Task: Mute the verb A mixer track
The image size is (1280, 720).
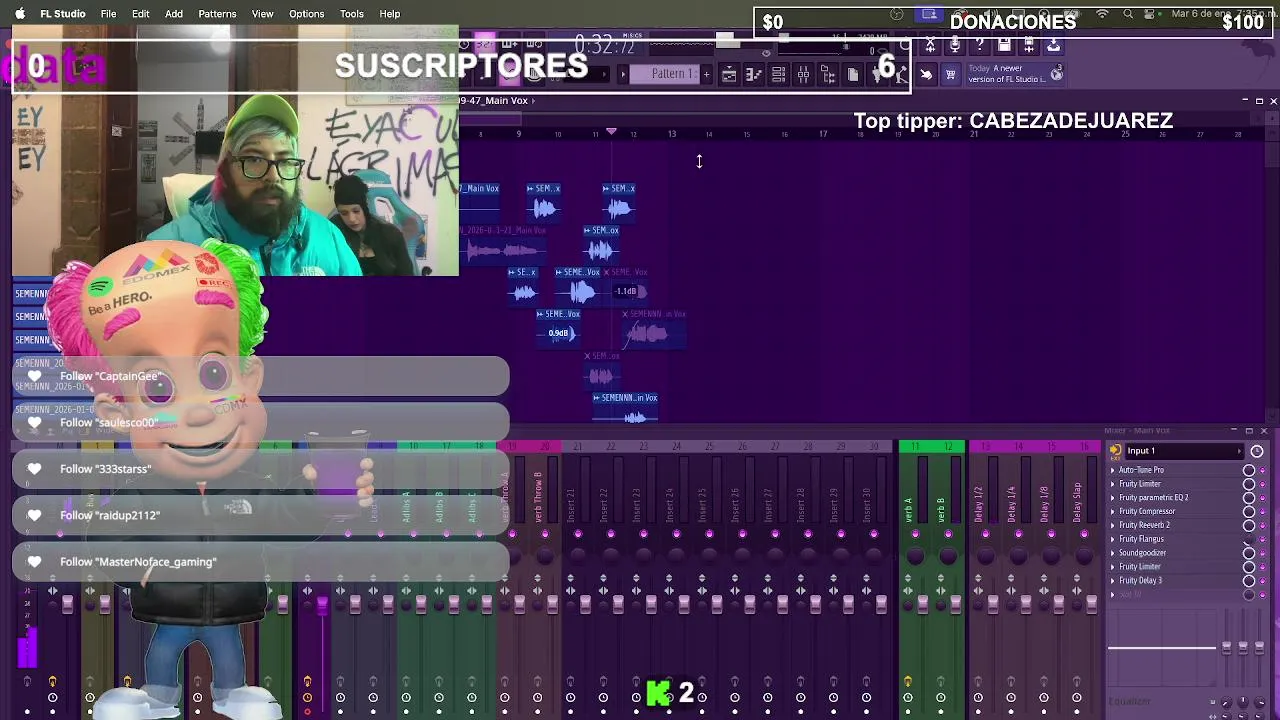Action: (915, 534)
